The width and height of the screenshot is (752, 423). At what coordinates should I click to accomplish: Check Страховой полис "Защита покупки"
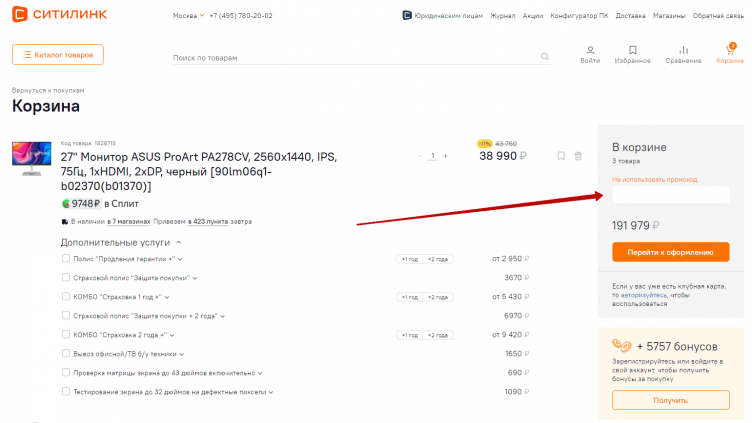pyautogui.click(x=66, y=277)
